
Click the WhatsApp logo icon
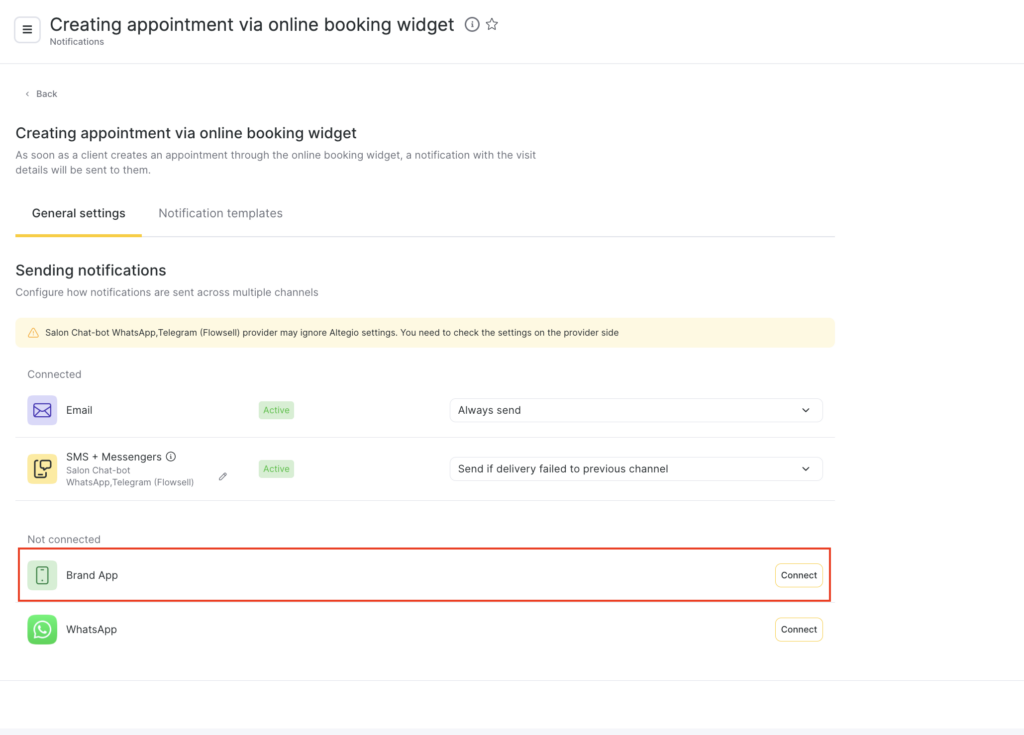[x=42, y=630]
